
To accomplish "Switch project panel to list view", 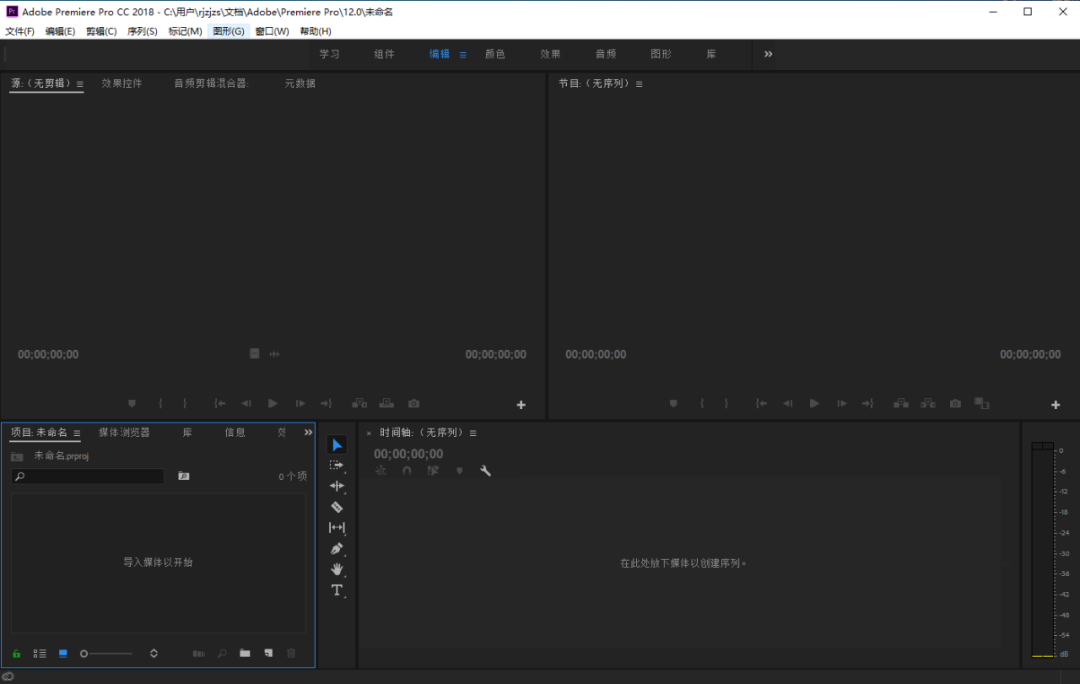I will coord(40,653).
